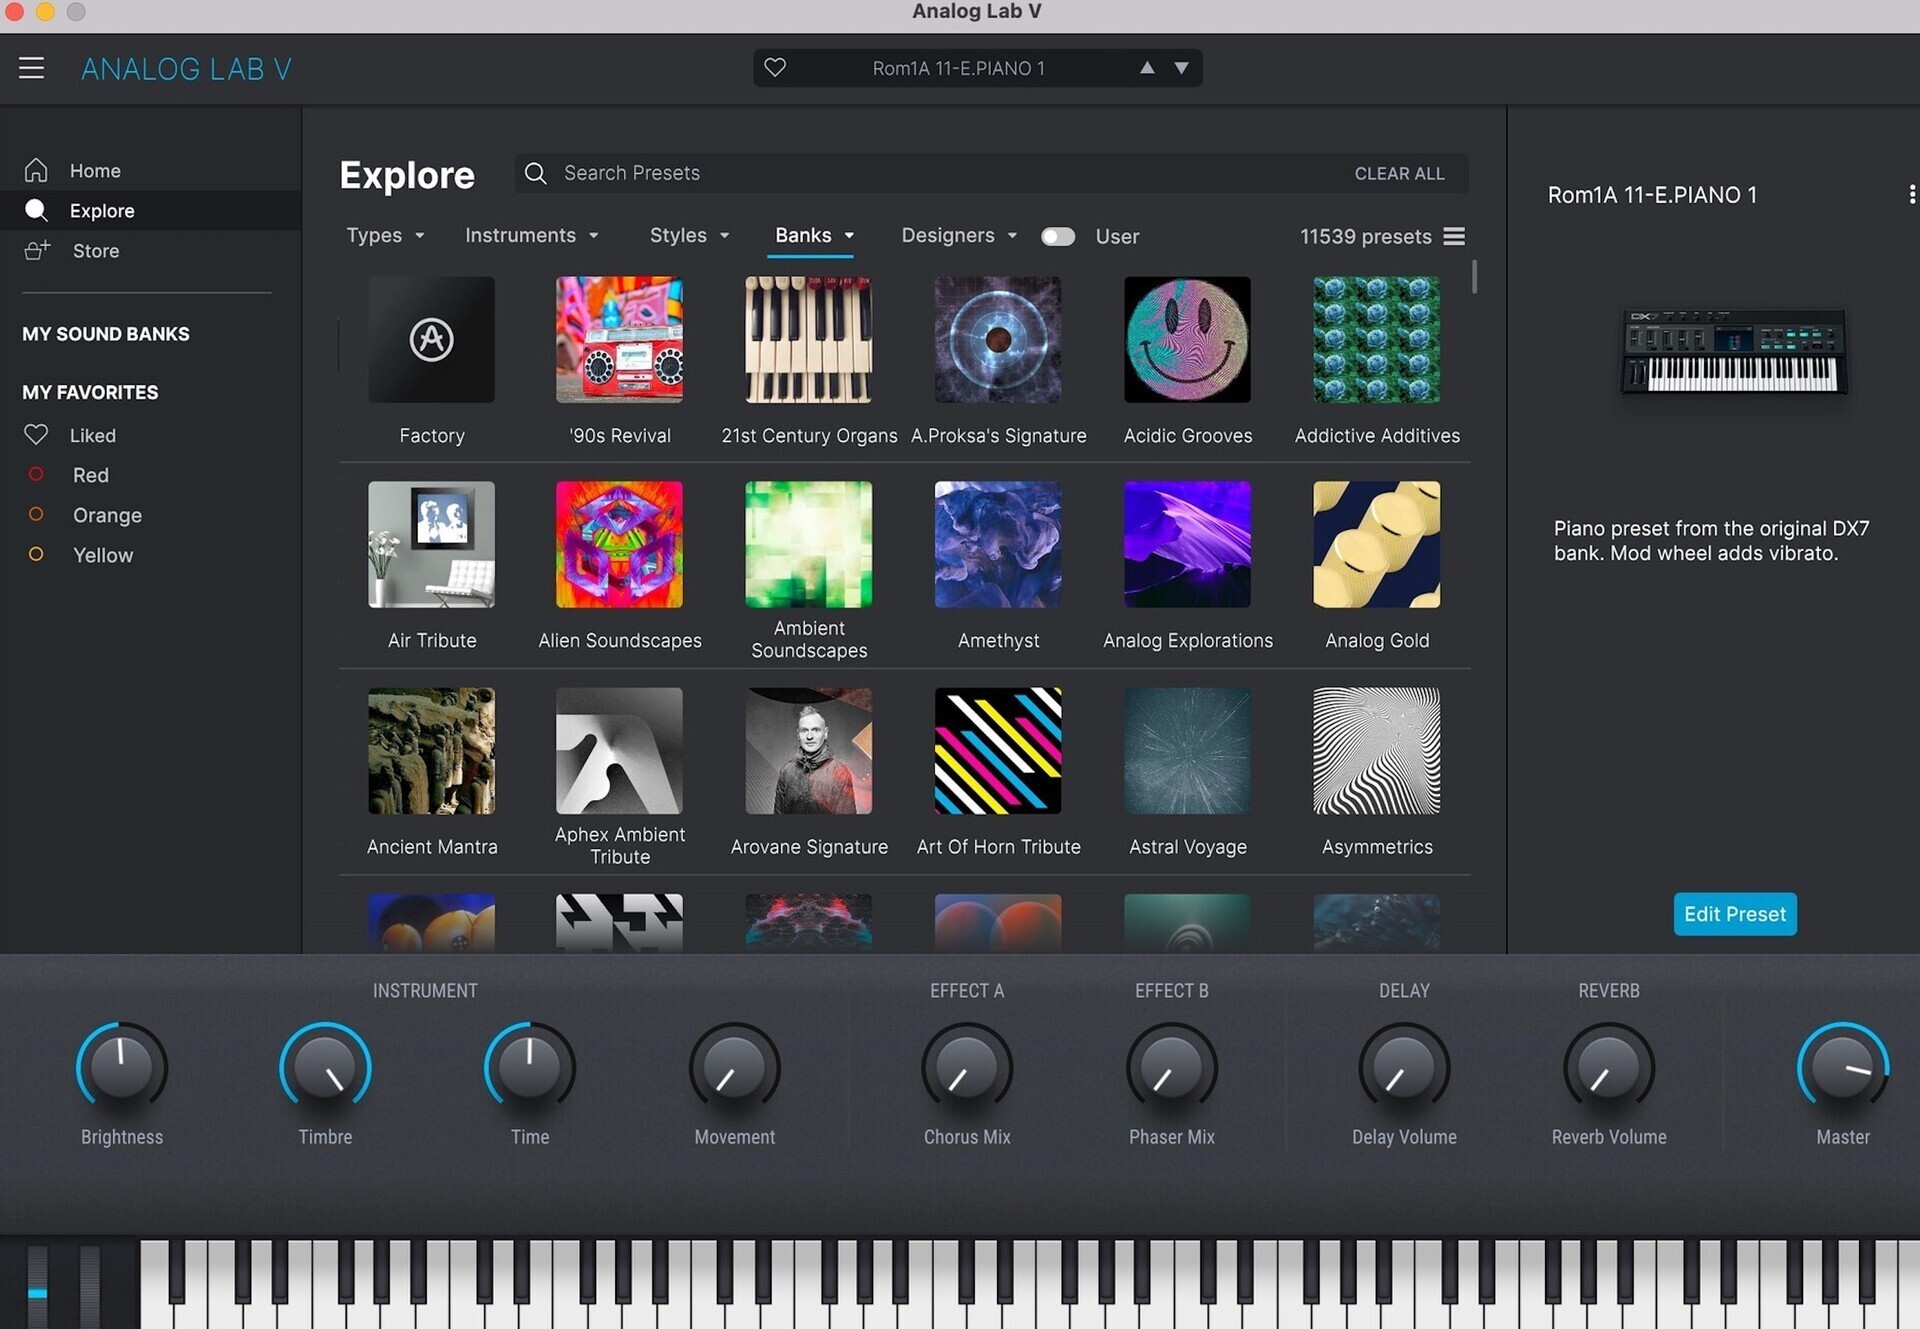Open the three-dot menu beside Rom1A 11-E.PIANO 1
Image resolution: width=1920 pixels, height=1329 pixels.
coord(1912,194)
